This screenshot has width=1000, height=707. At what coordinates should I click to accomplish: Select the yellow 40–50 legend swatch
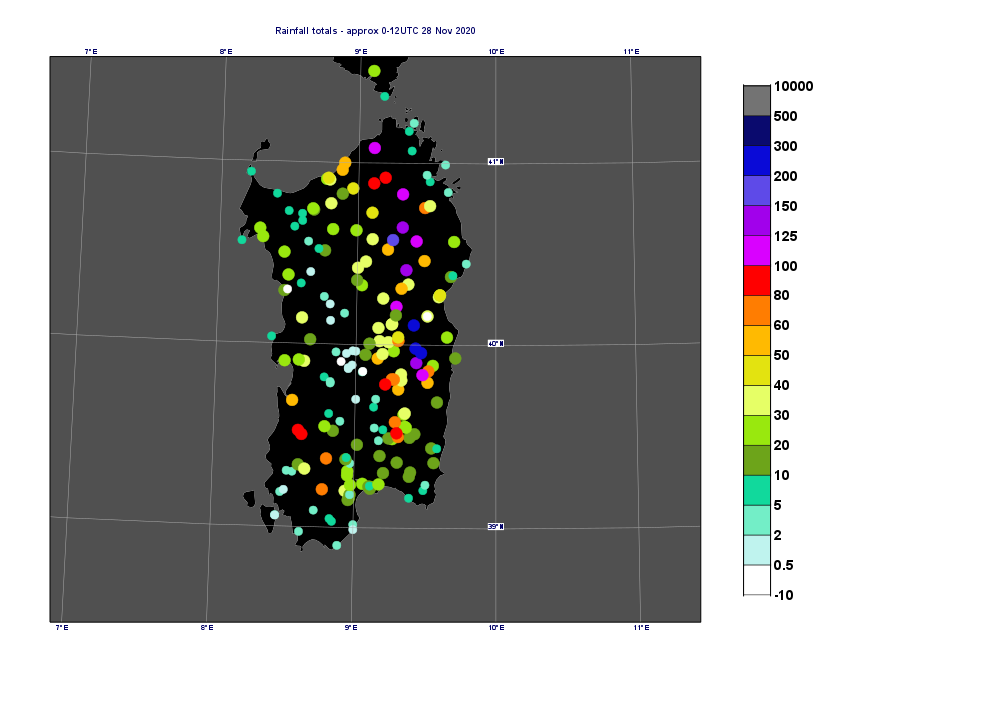click(x=757, y=370)
